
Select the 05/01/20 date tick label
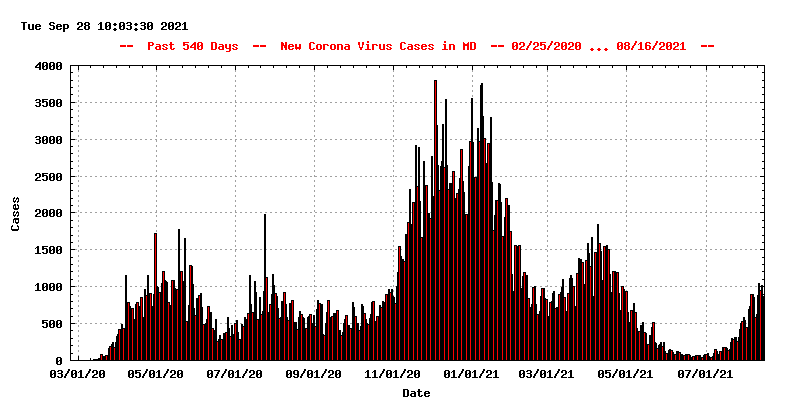[156, 374]
